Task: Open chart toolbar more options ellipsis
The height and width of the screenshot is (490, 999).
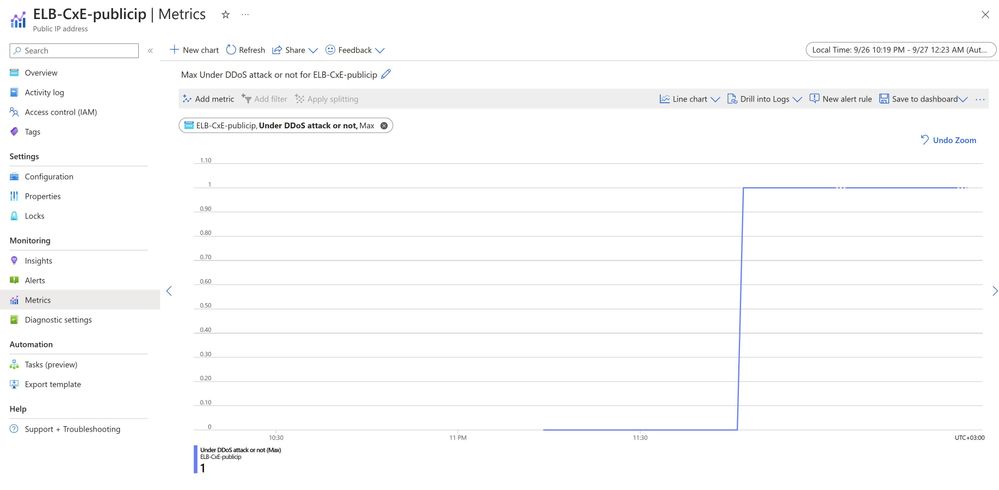Action: click(980, 99)
